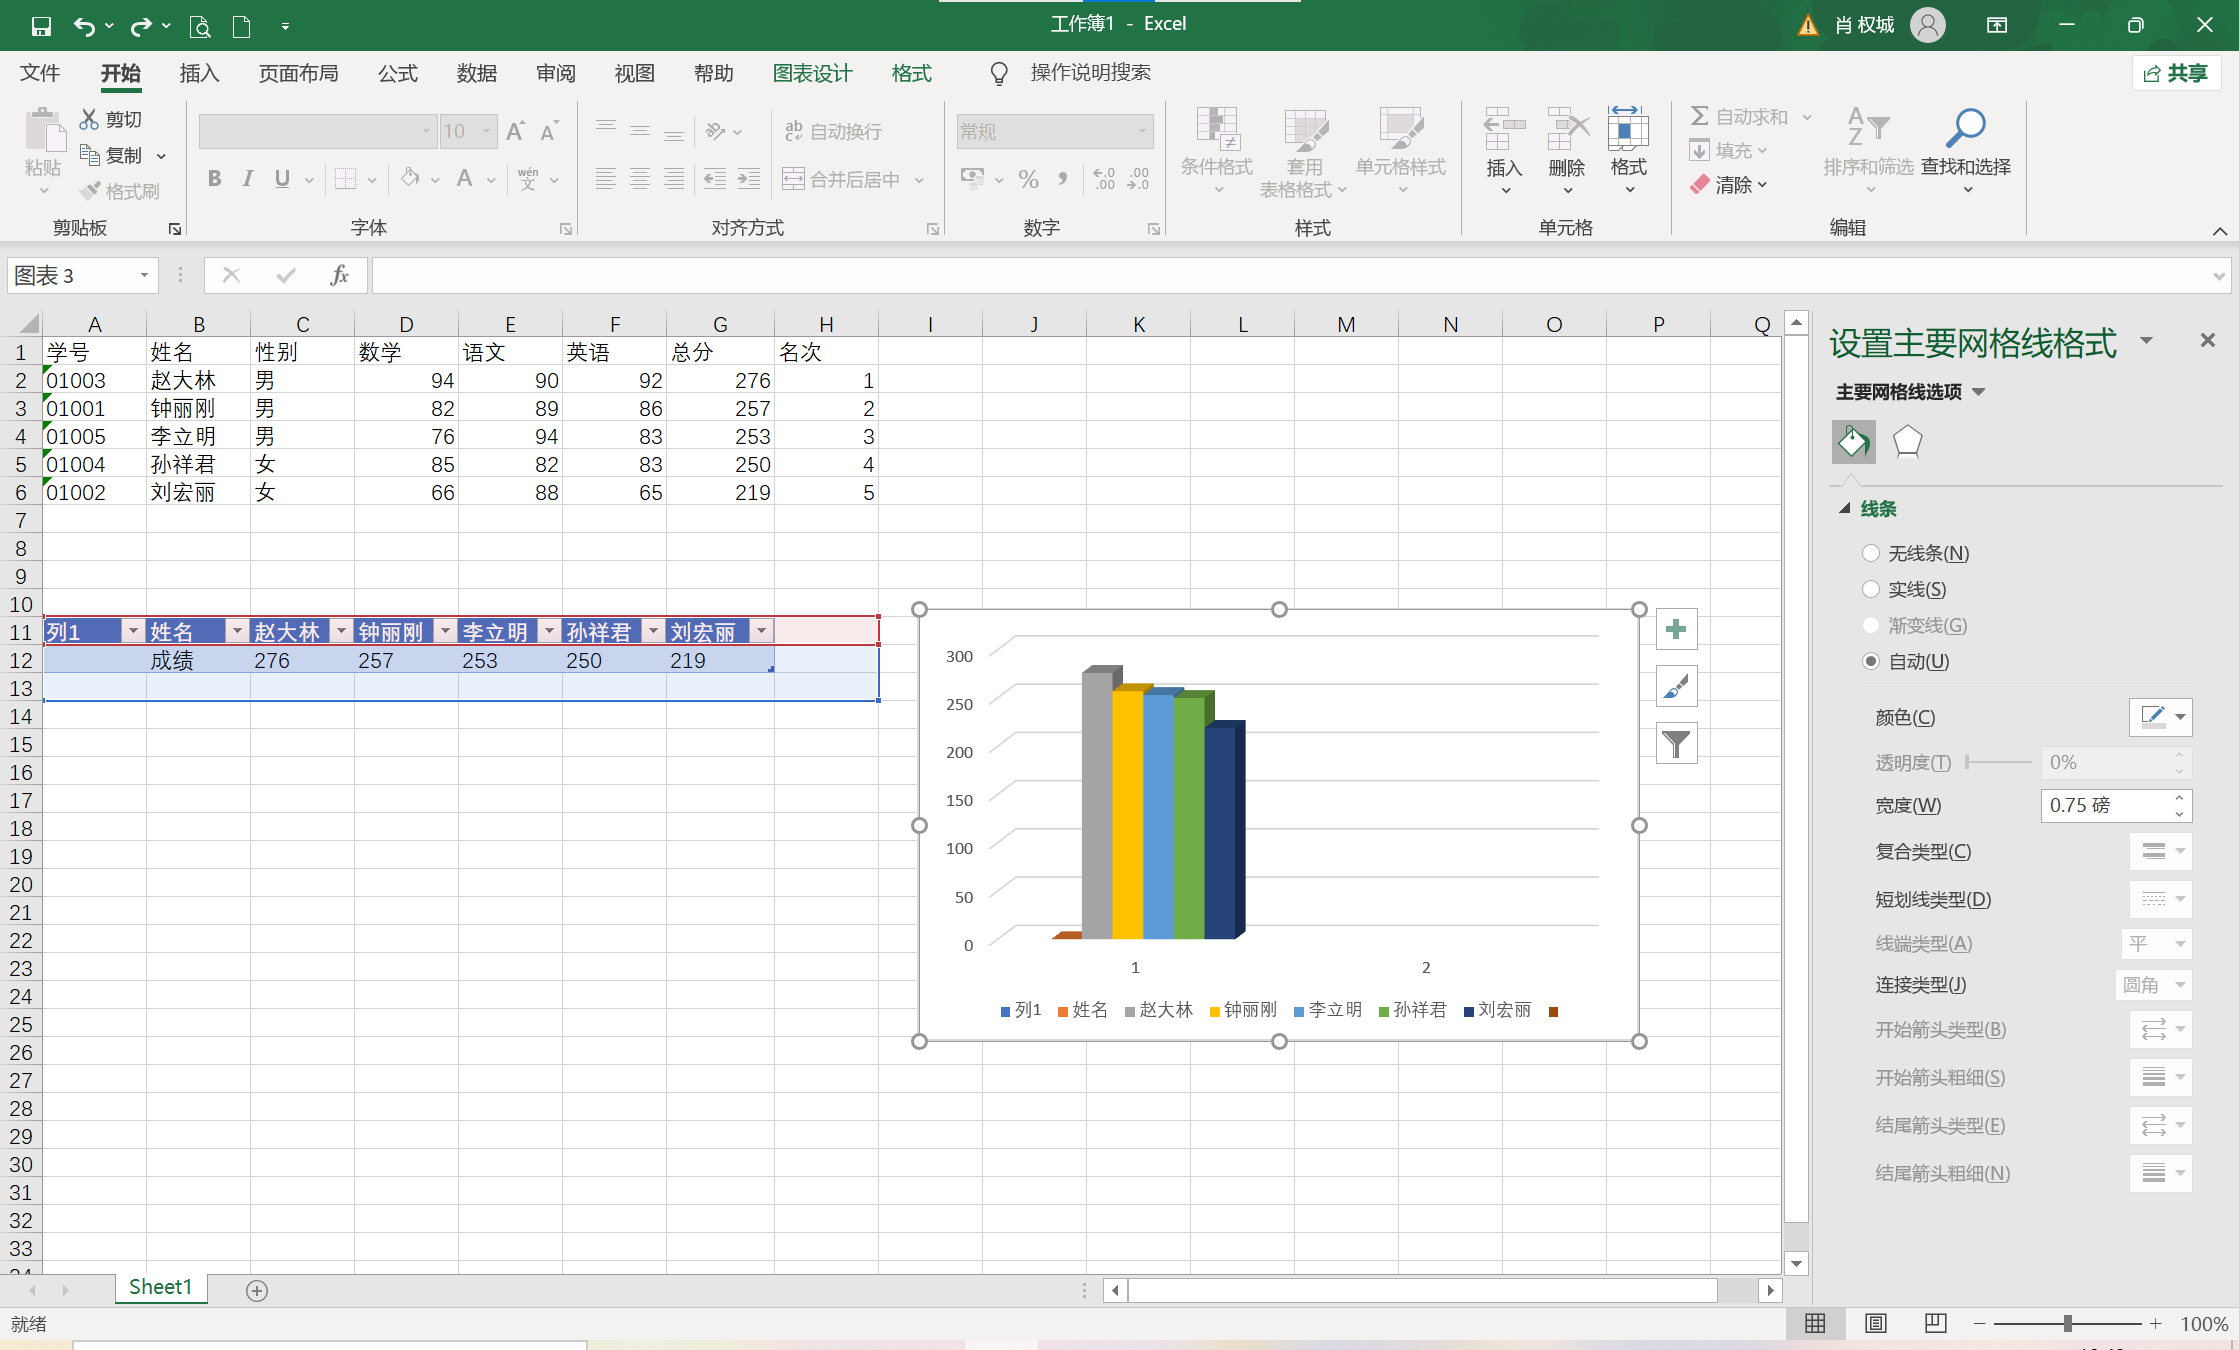Click the Save icon in quick access toolbar

pos(41,26)
